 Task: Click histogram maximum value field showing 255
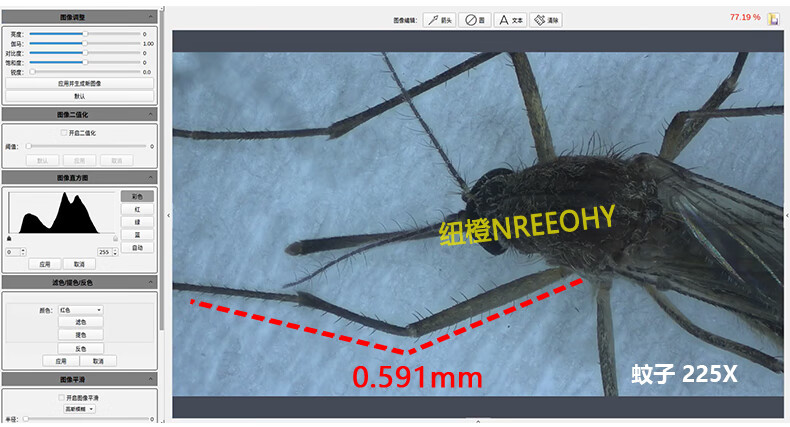pyautogui.click(x=105, y=252)
